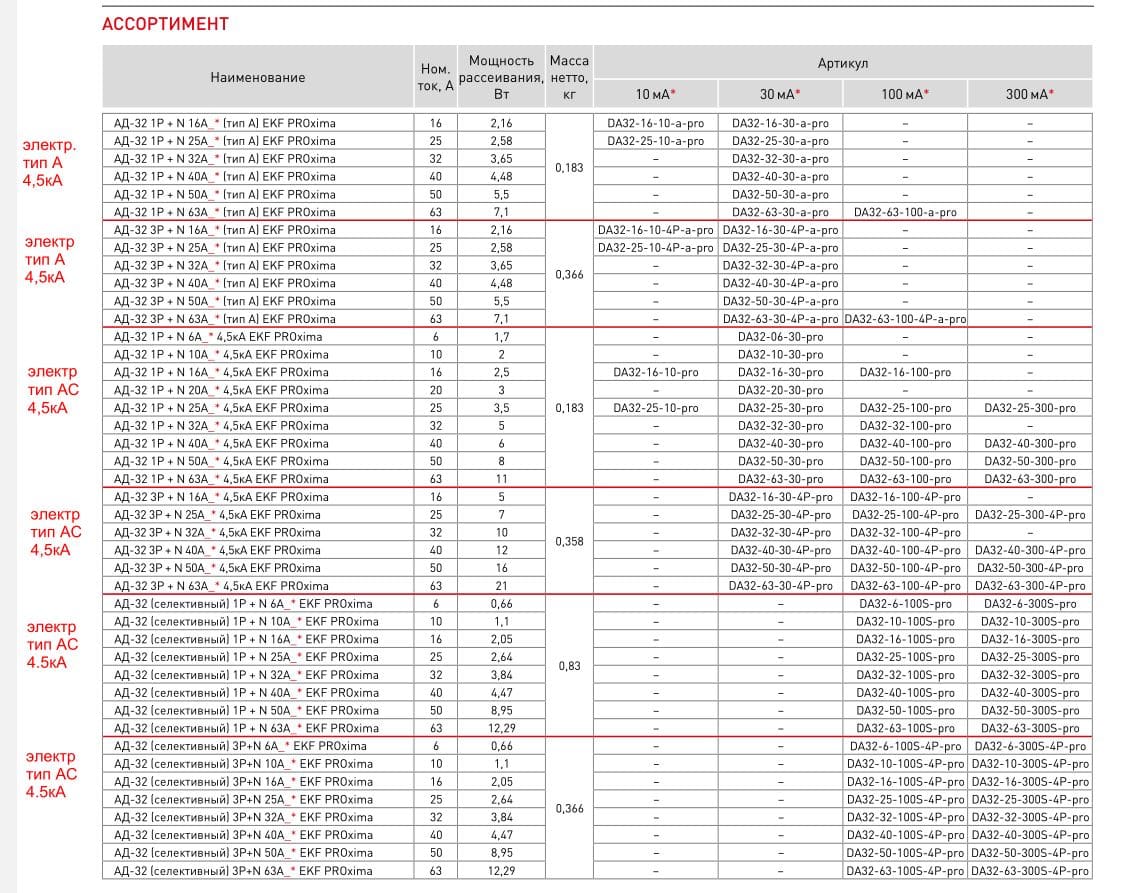Click the 10 мА* subcolumn header
This screenshot has width=1122, height=893.
(x=655, y=94)
